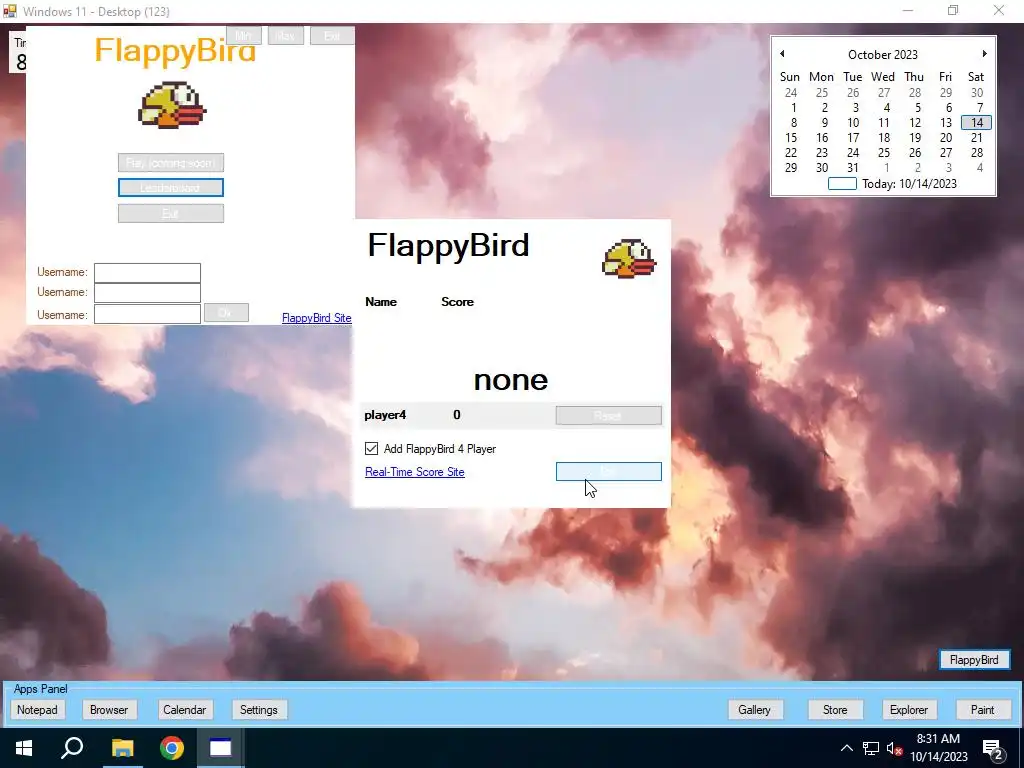The image size is (1024, 768).
Task: Click the muted volume tray icon
Action: tap(894, 748)
